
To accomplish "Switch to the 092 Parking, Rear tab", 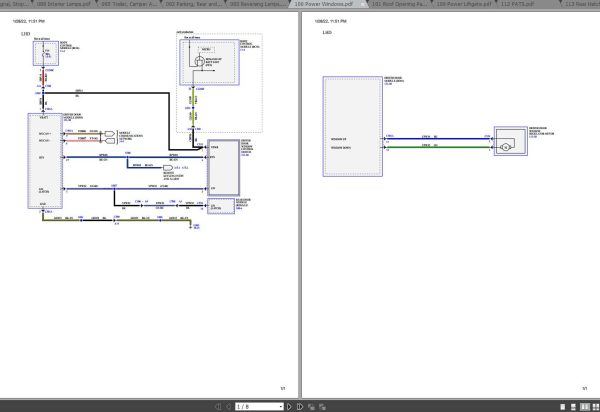I will [193, 4].
